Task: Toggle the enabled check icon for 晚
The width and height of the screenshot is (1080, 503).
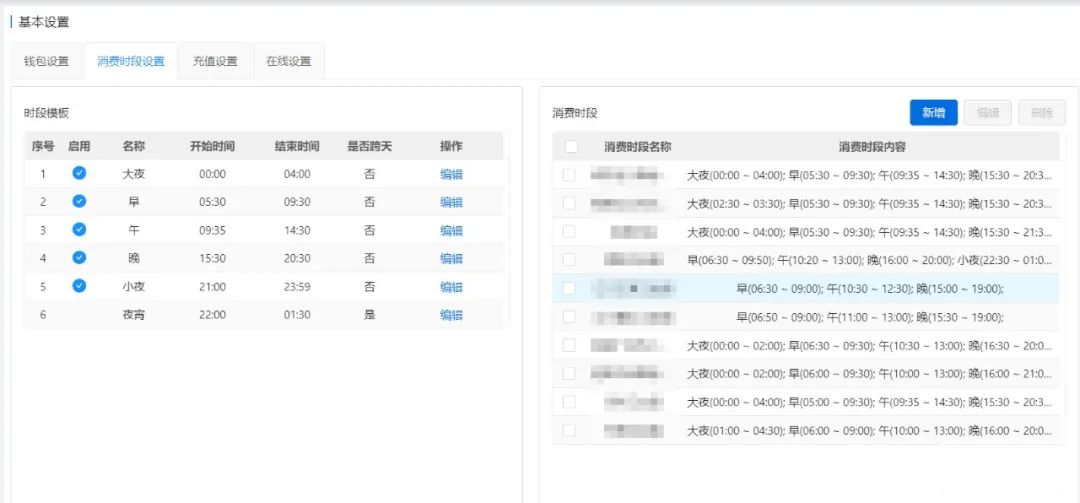Action: [x=79, y=258]
